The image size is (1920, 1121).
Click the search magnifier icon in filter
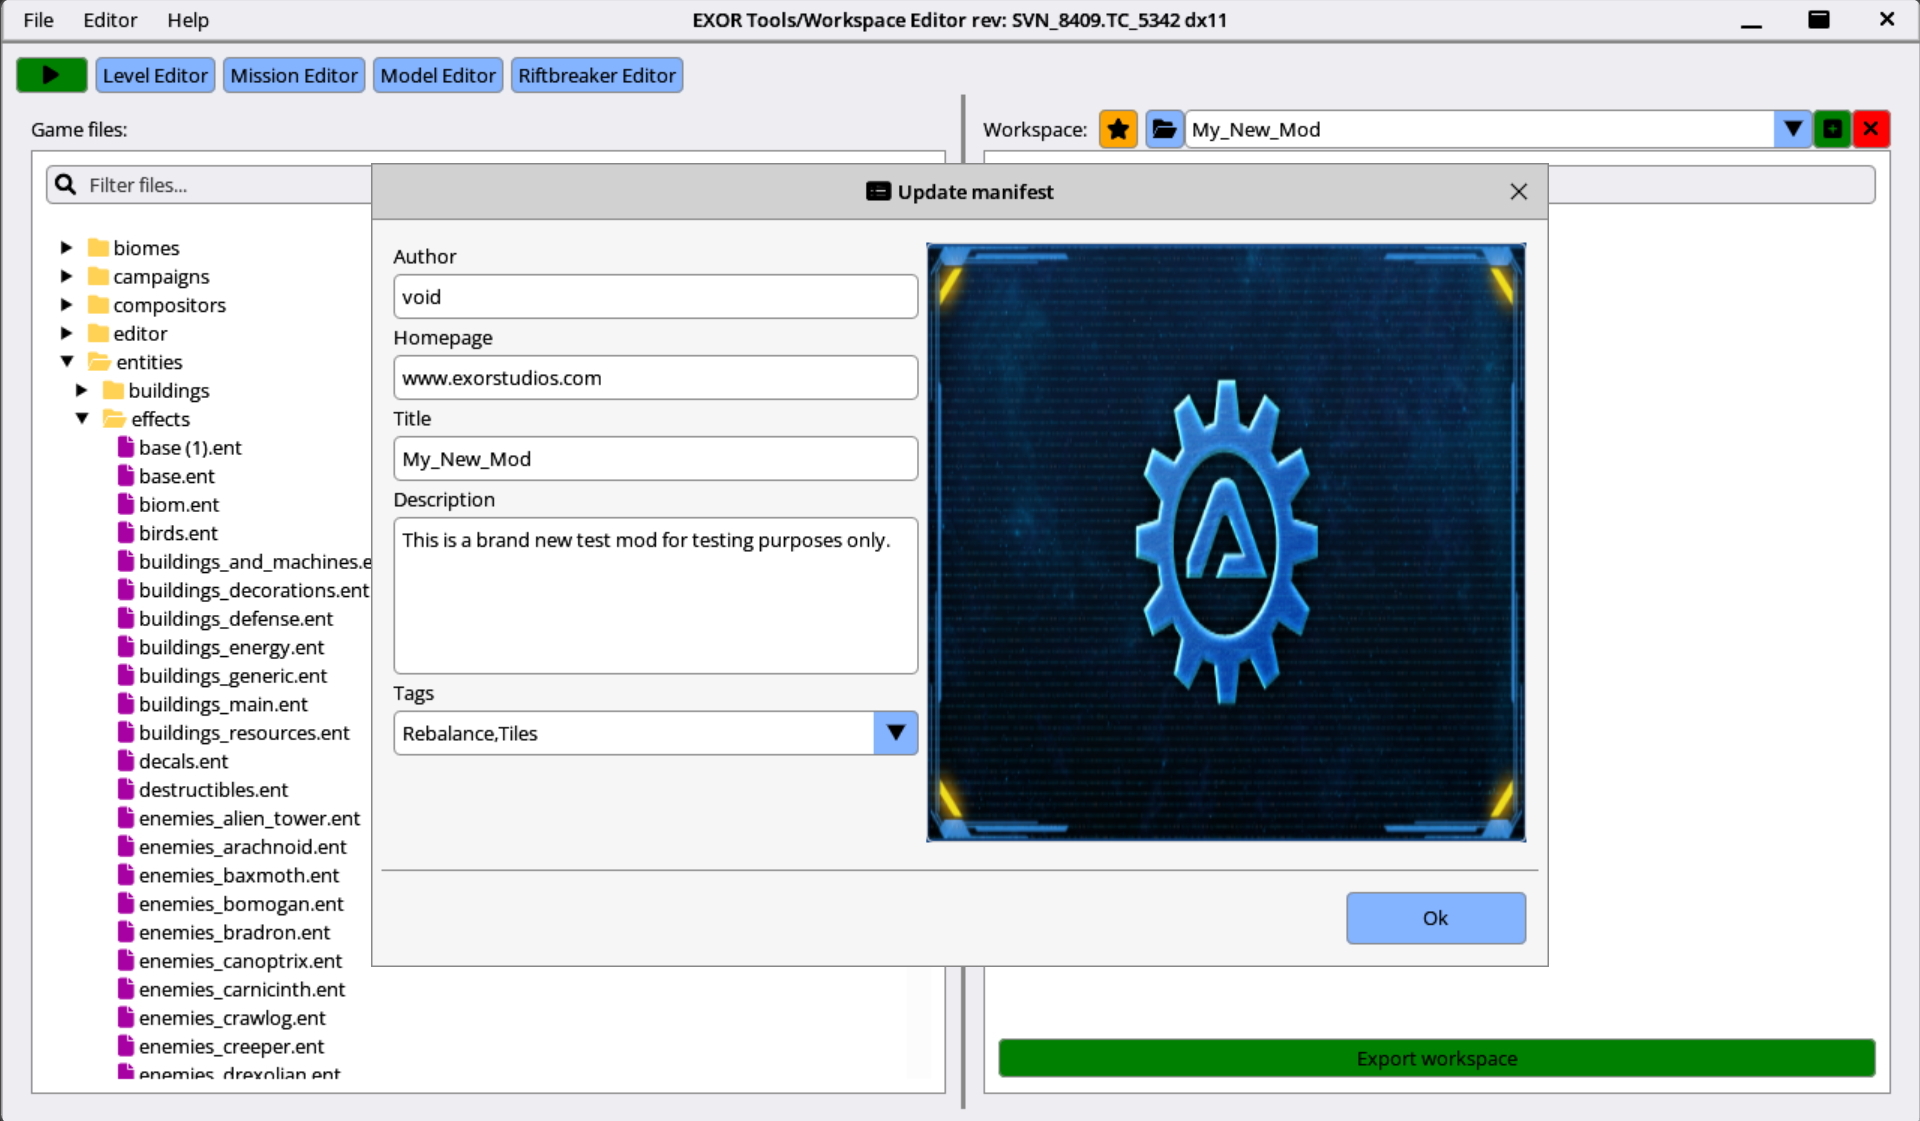(66, 184)
